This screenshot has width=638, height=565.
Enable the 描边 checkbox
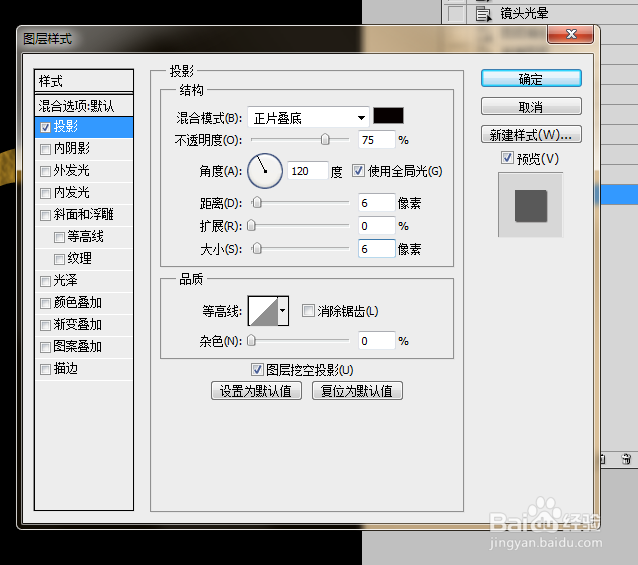46,369
